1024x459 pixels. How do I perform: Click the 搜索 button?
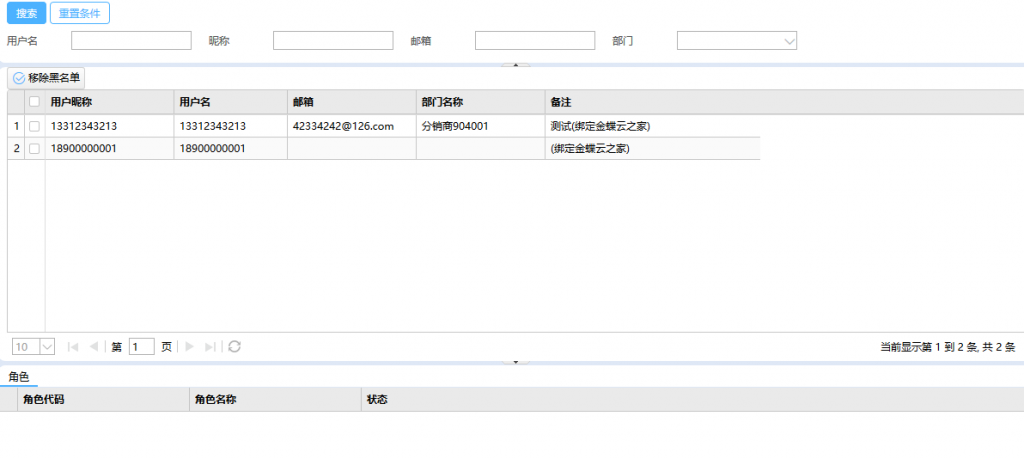[26, 13]
